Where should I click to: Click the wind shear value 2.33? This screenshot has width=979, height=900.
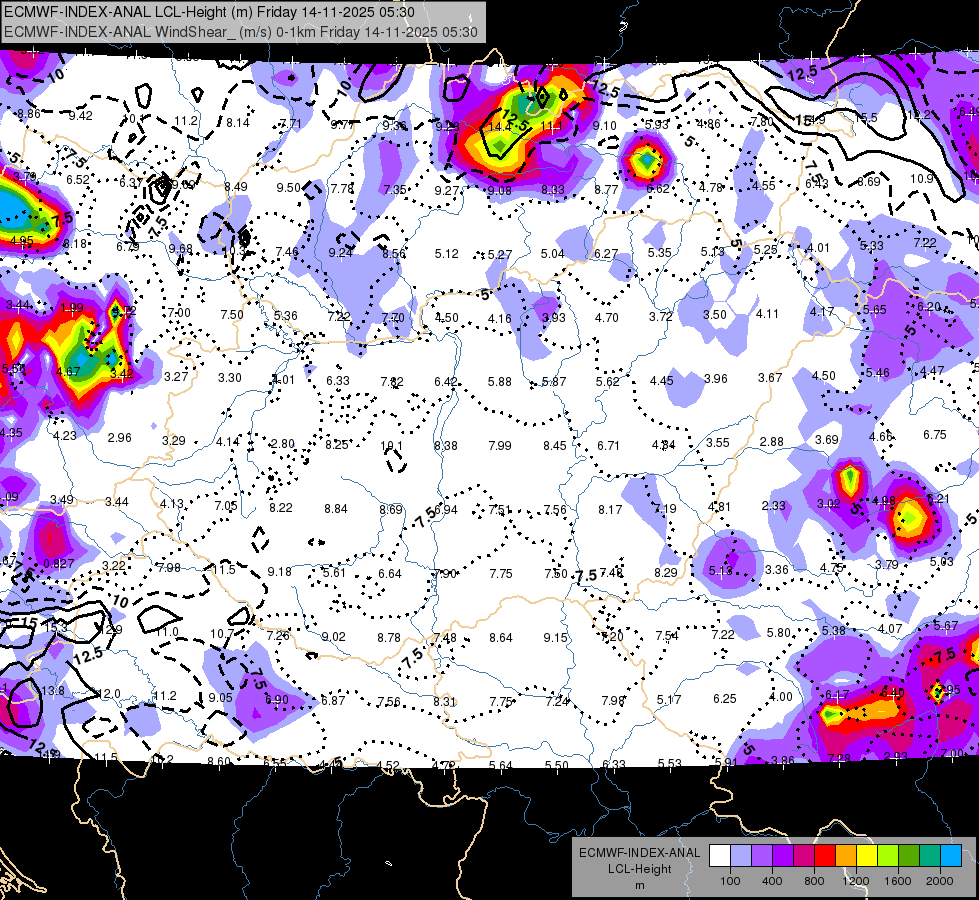774,505
